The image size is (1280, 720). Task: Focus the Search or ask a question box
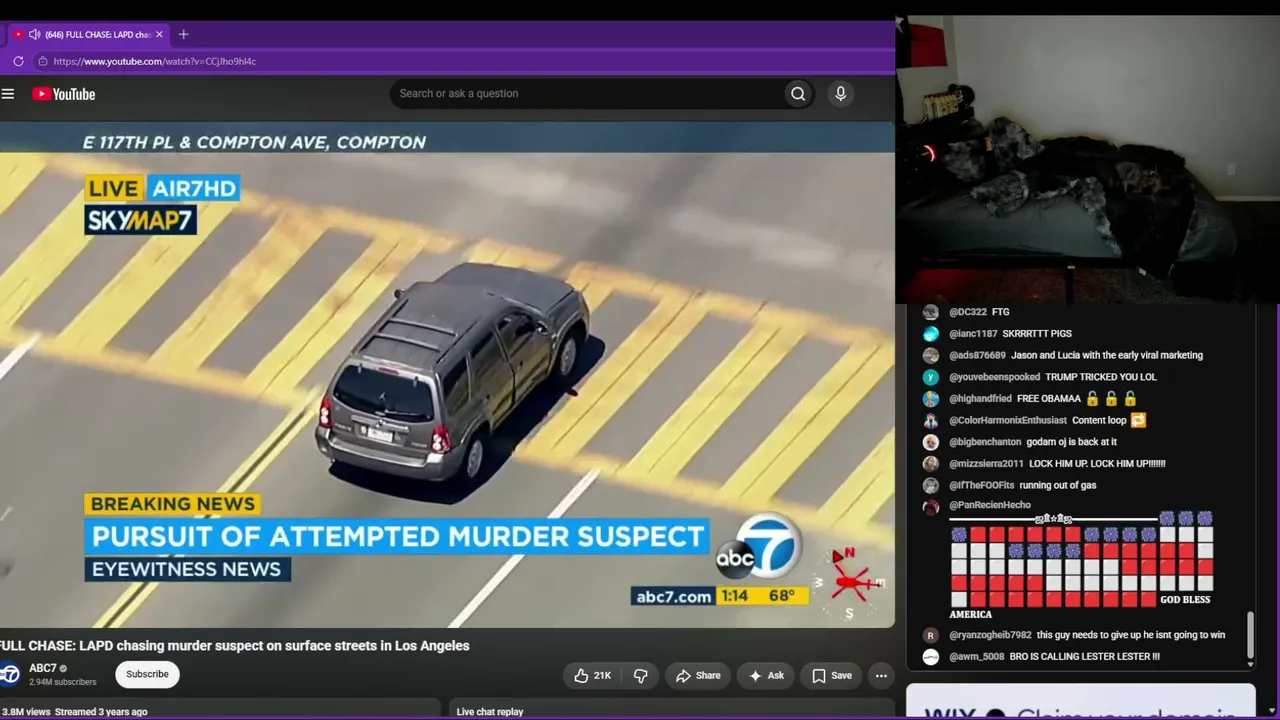click(587, 94)
